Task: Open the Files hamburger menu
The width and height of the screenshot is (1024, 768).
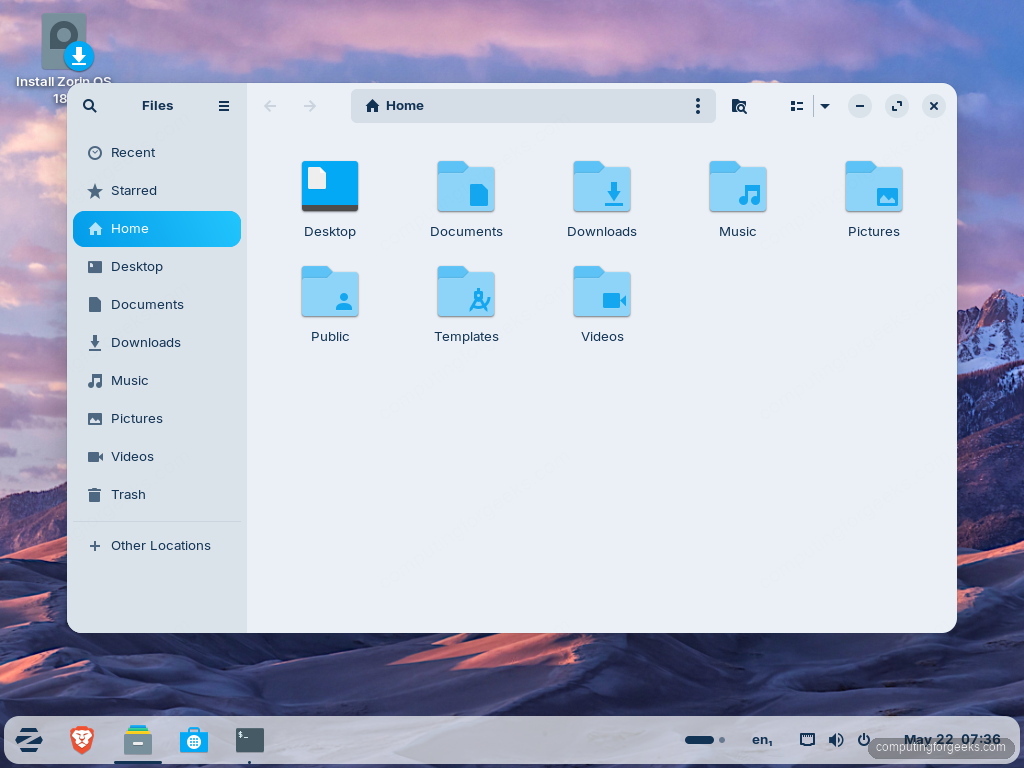Action: (x=223, y=106)
